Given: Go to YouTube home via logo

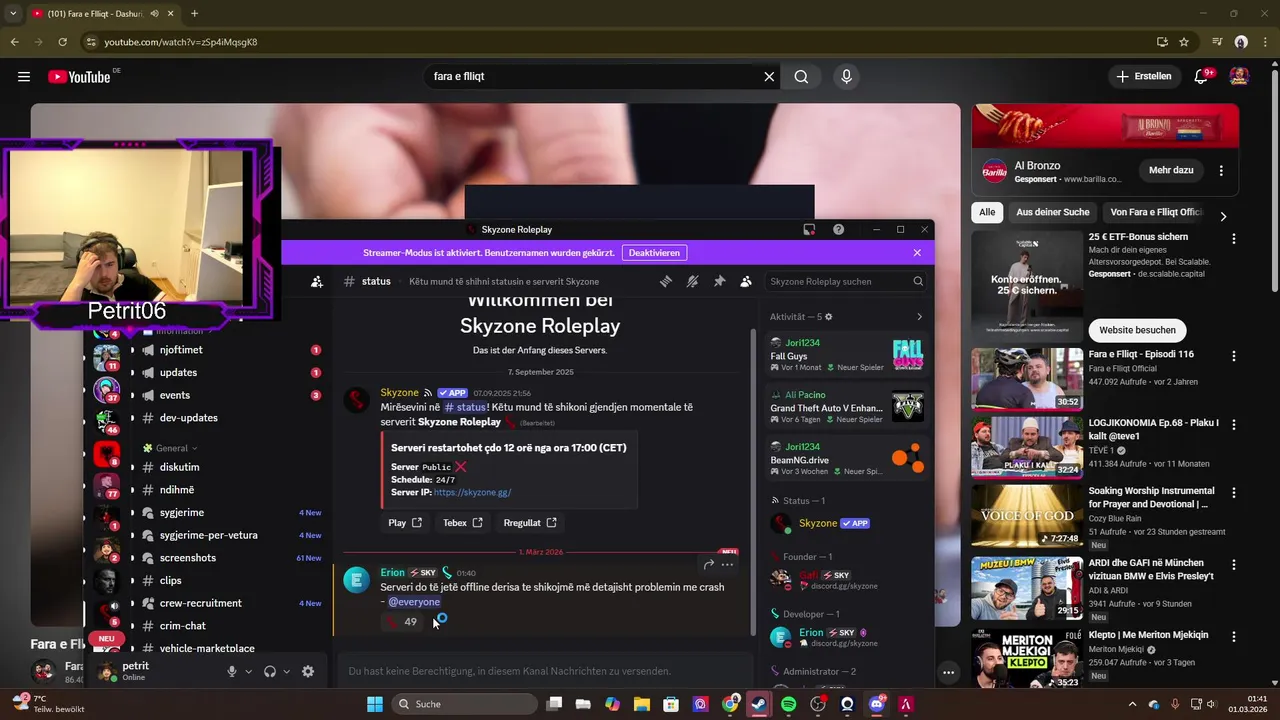Looking at the screenshot, I should pyautogui.click(x=79, y=77).
